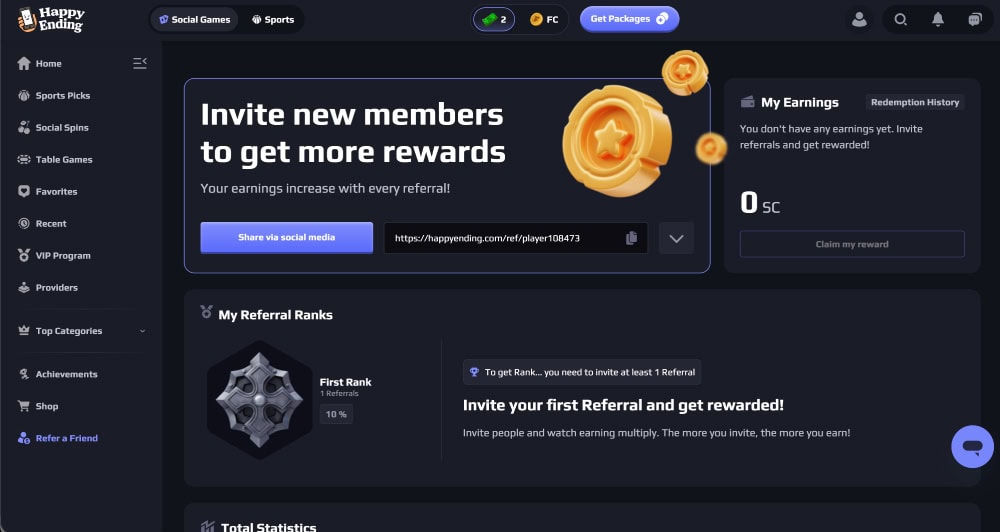Click the Get Packages button

click(x=629, y=19)
